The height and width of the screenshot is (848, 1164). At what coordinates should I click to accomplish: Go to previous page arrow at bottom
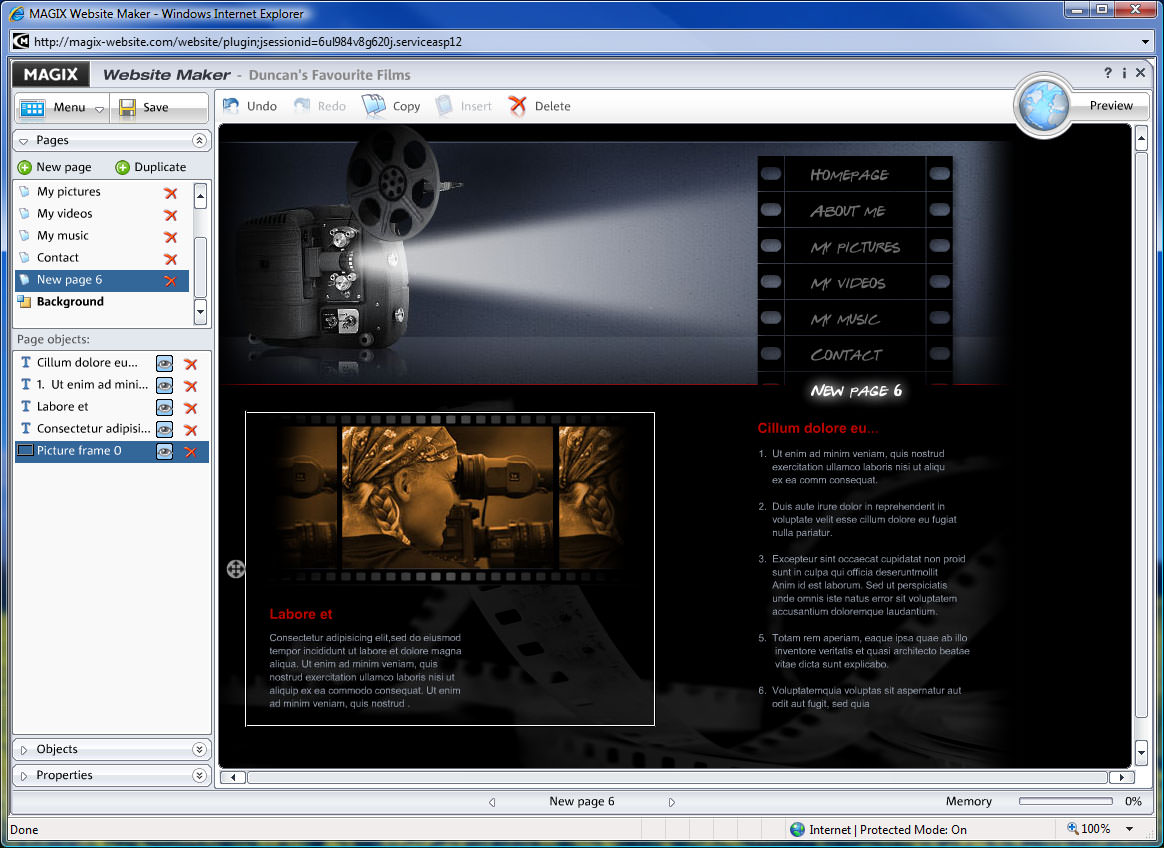point(491,802)
